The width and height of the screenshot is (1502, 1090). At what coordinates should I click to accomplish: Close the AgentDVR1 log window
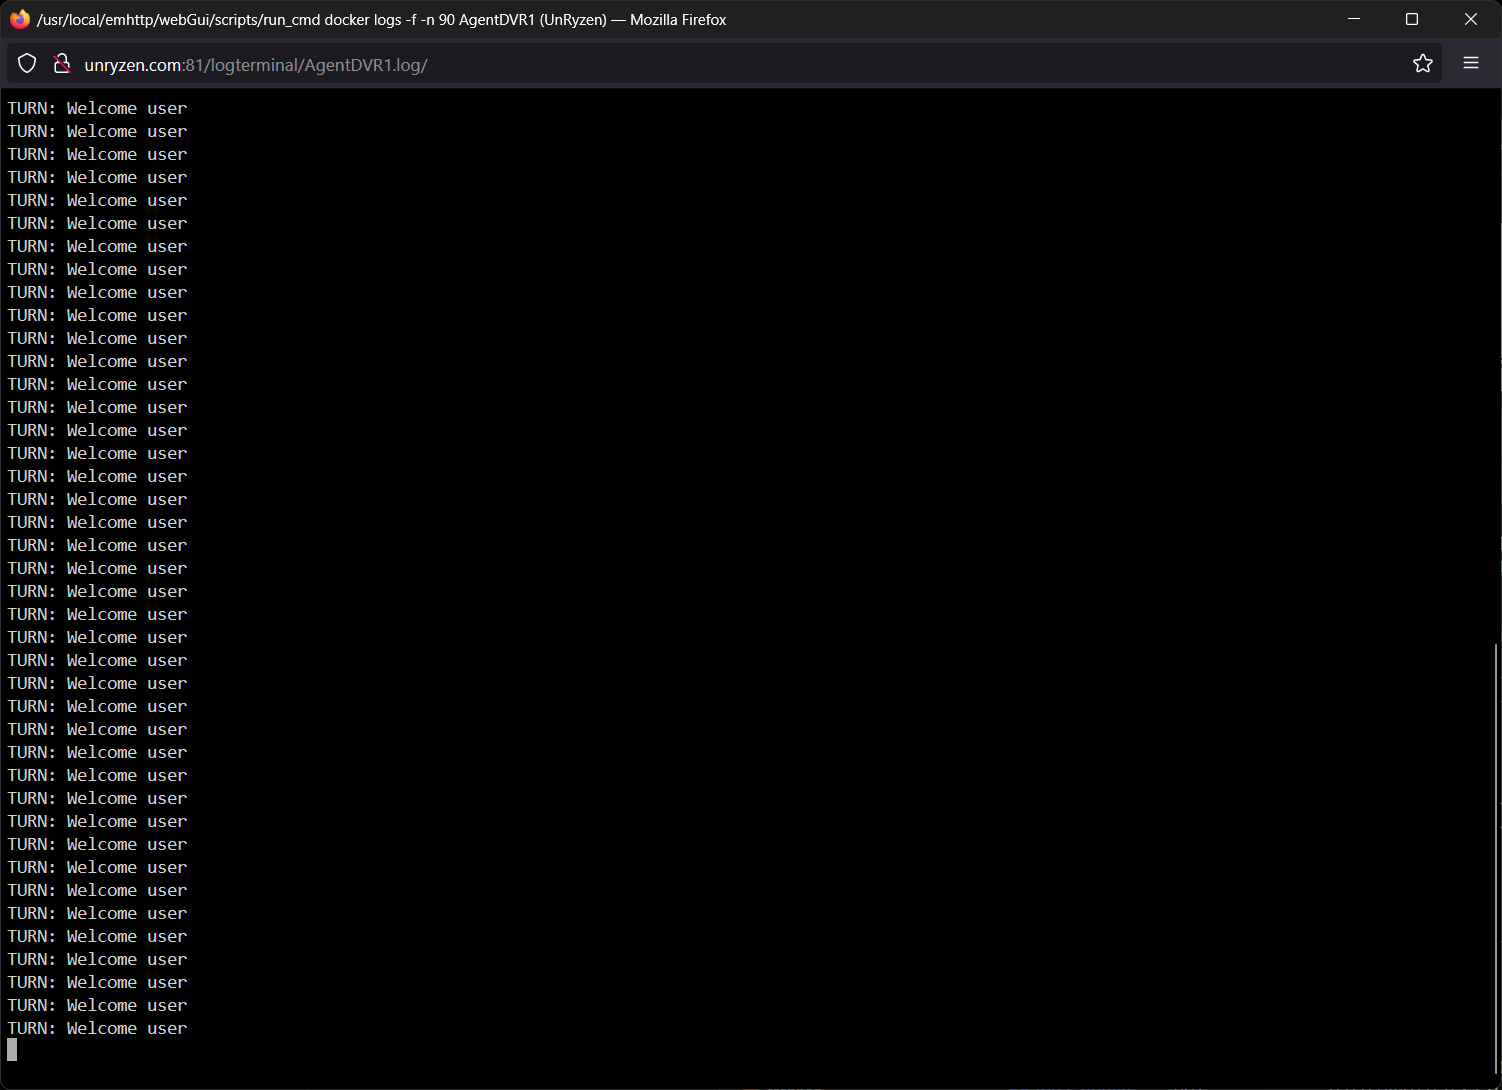1470,19
